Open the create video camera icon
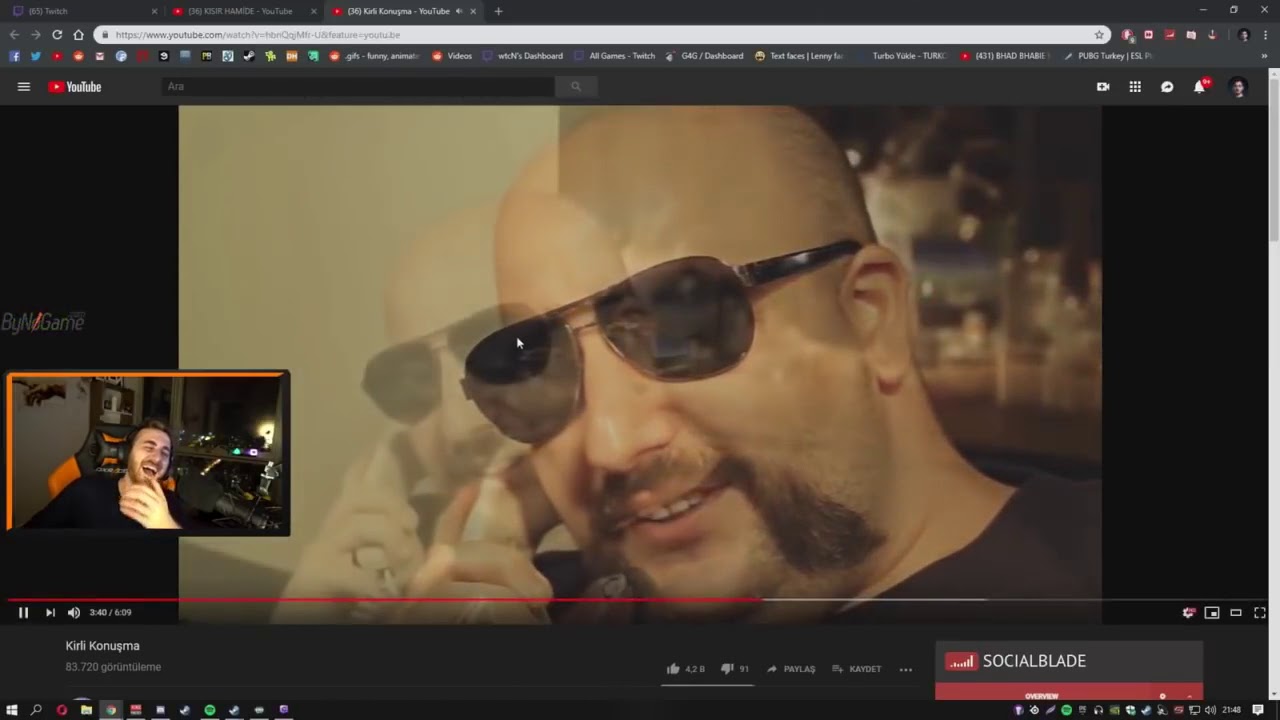The image size is (1280, 720). pos(1103,87)
